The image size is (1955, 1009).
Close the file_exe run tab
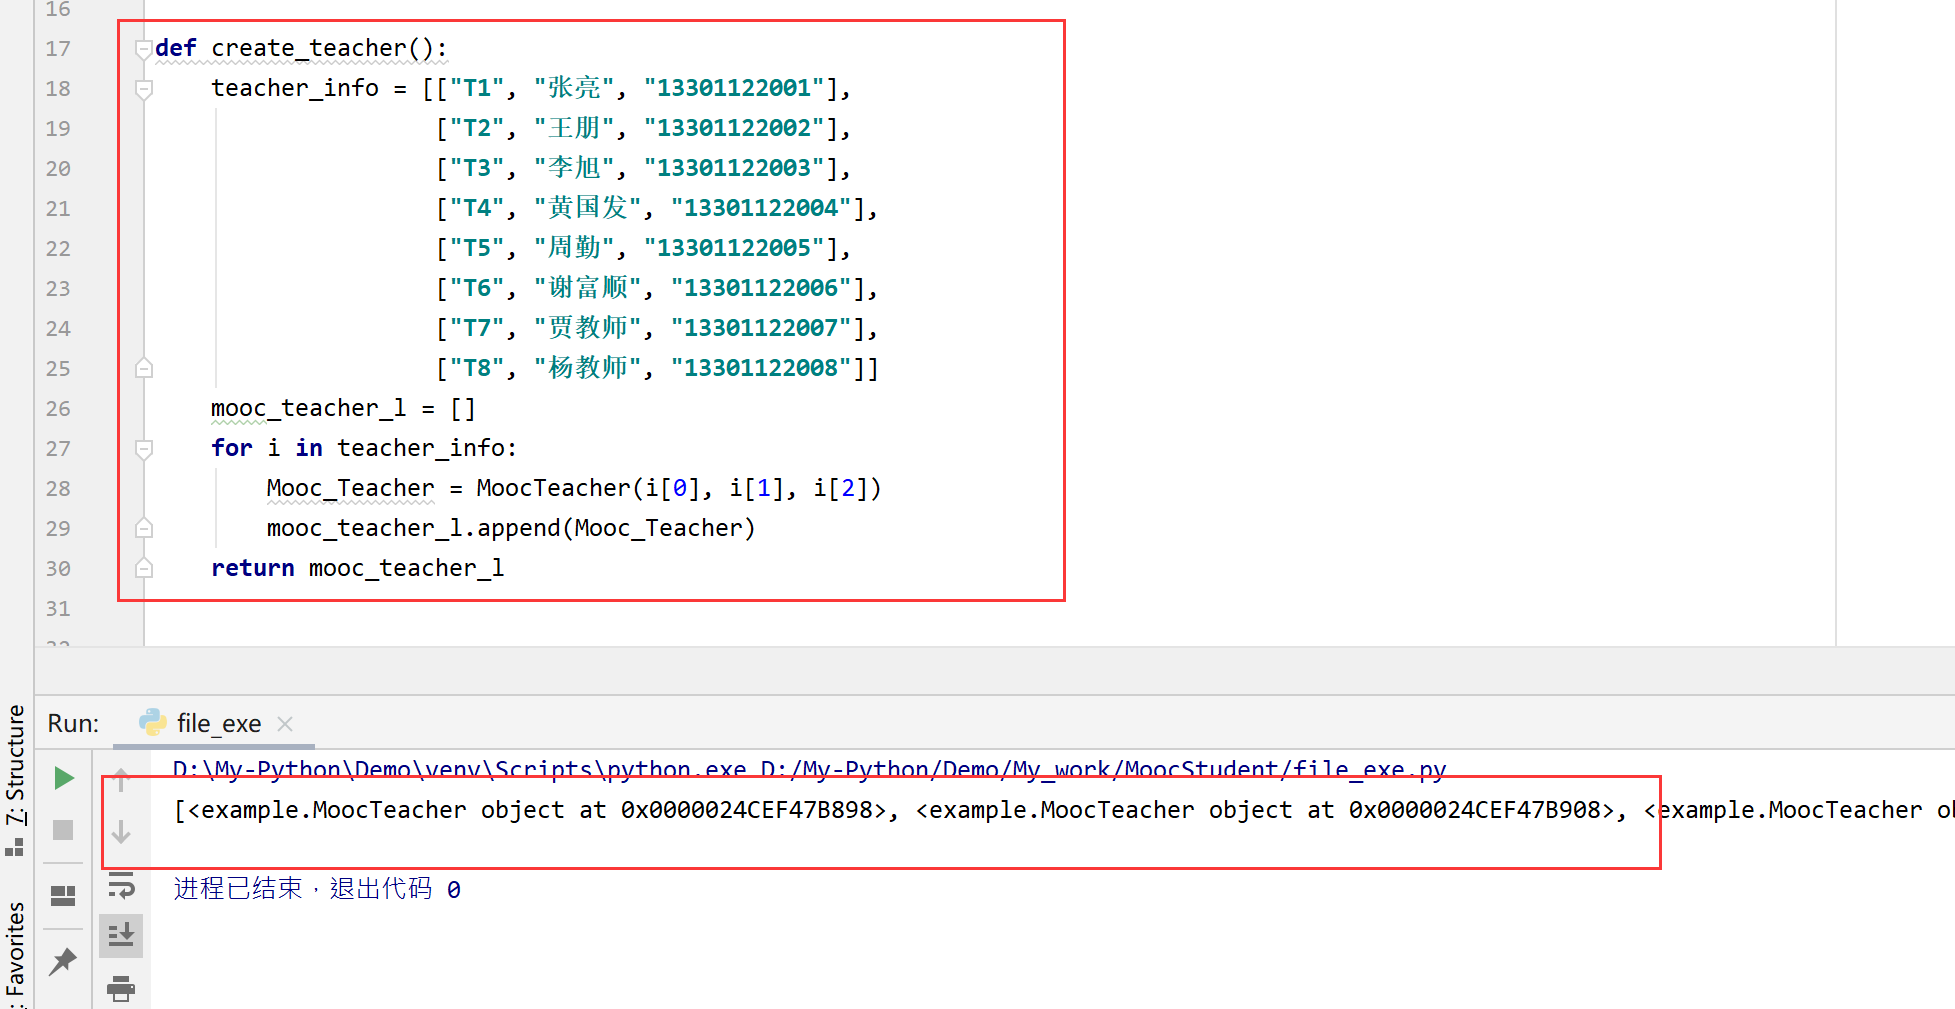coord(285,723)
